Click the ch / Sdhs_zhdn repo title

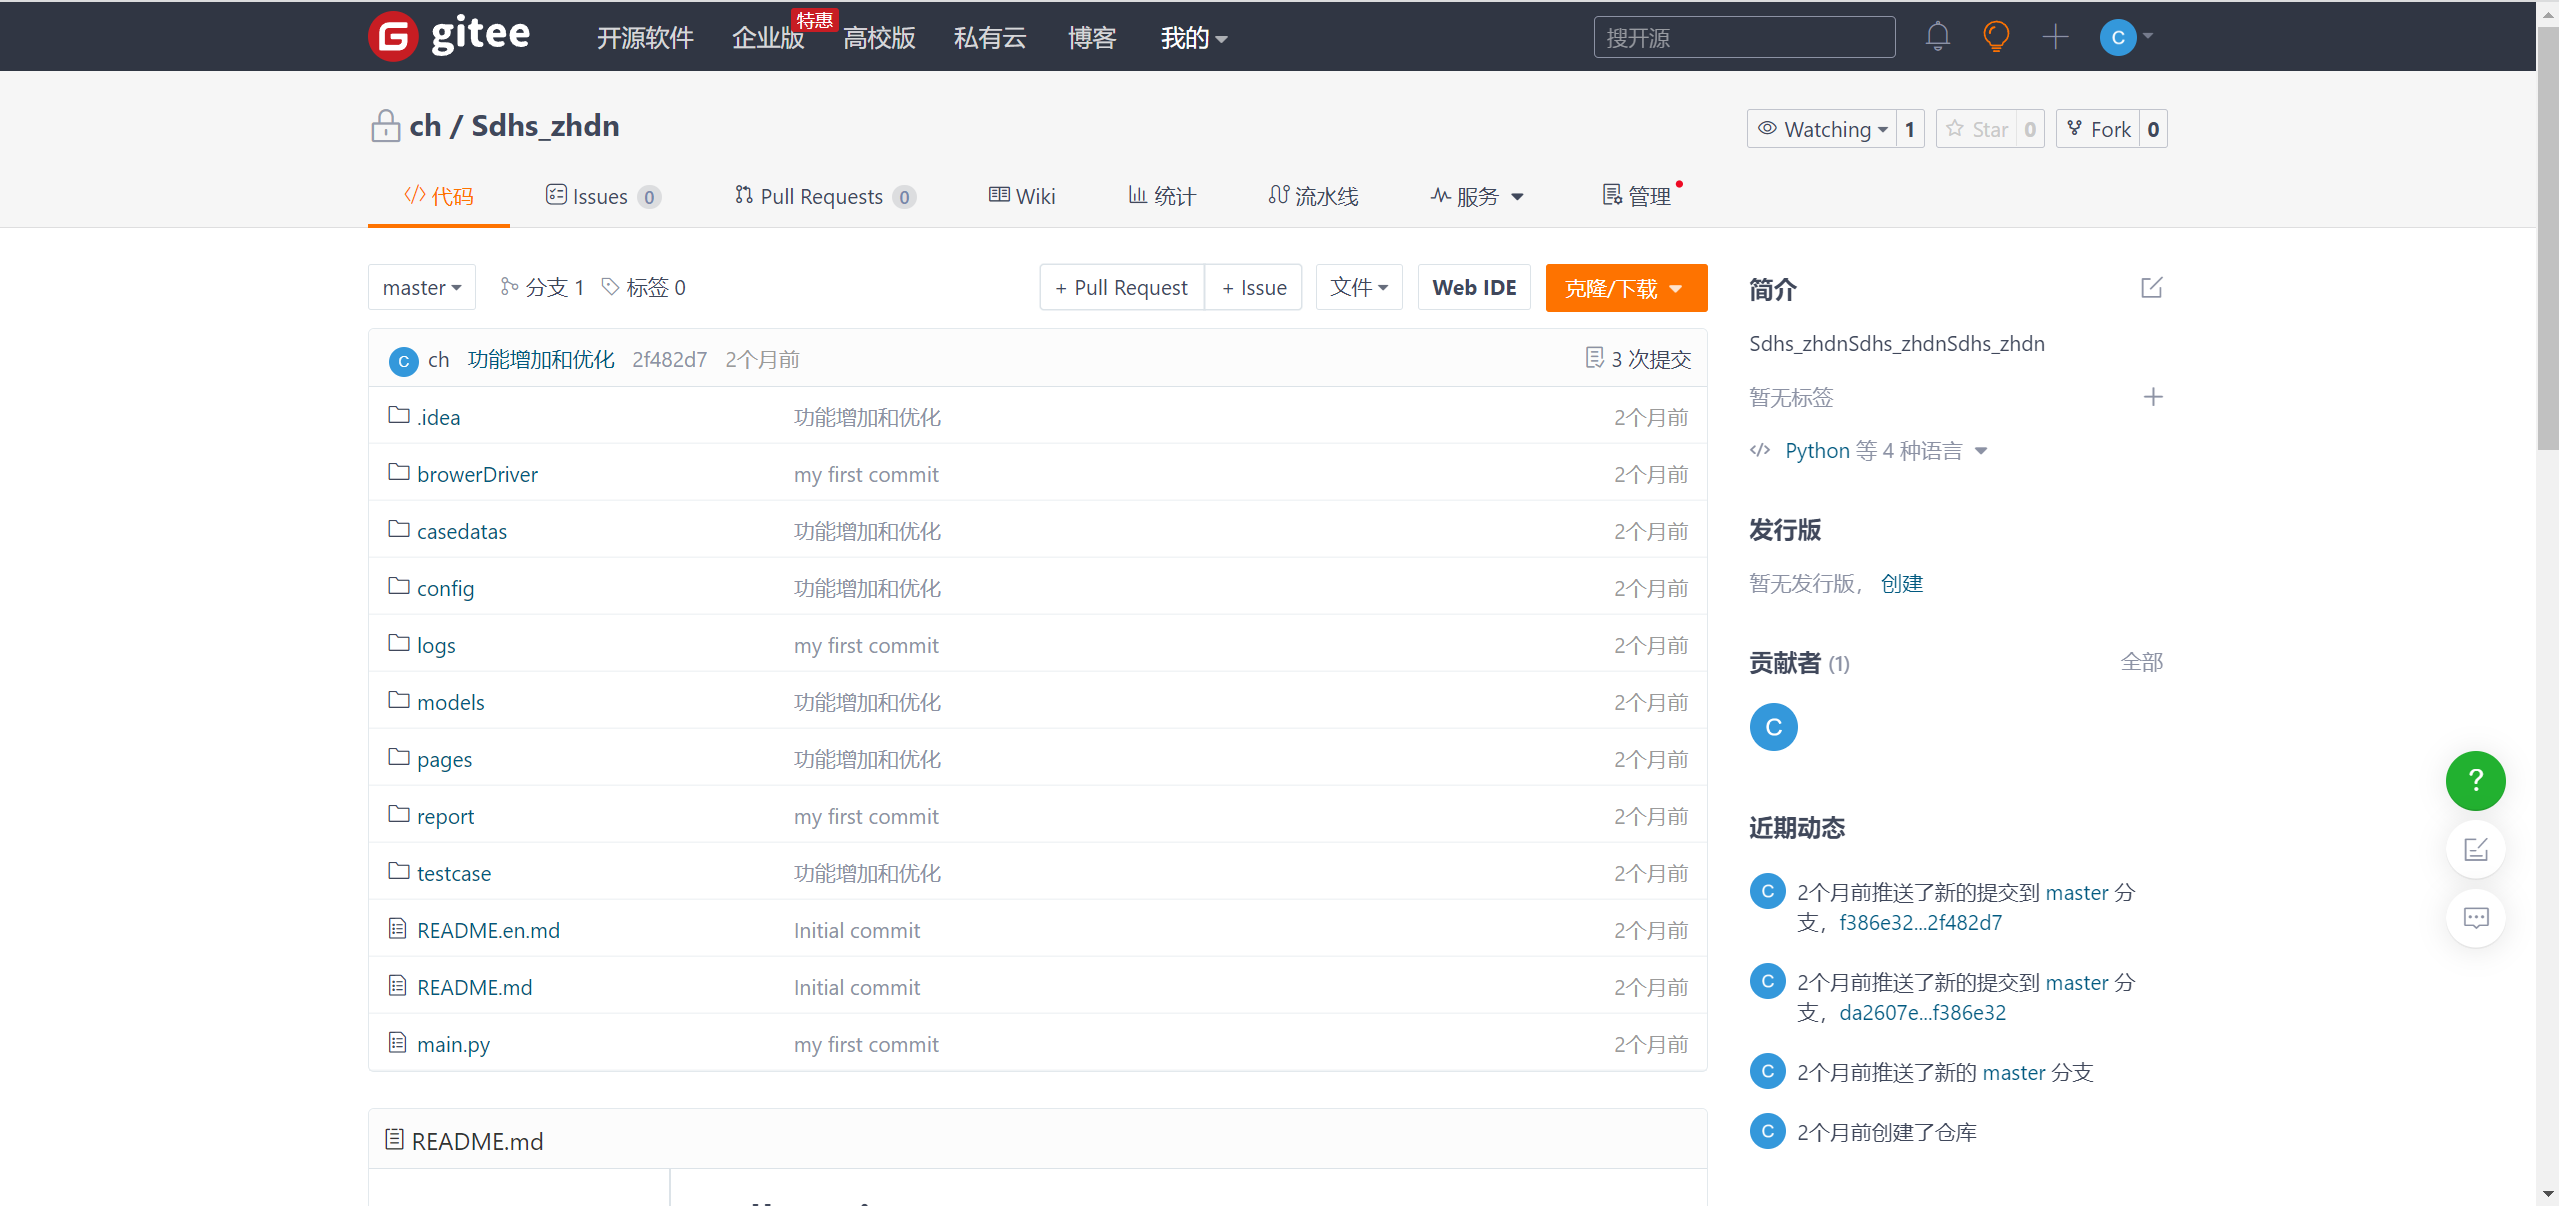[515, 126]
